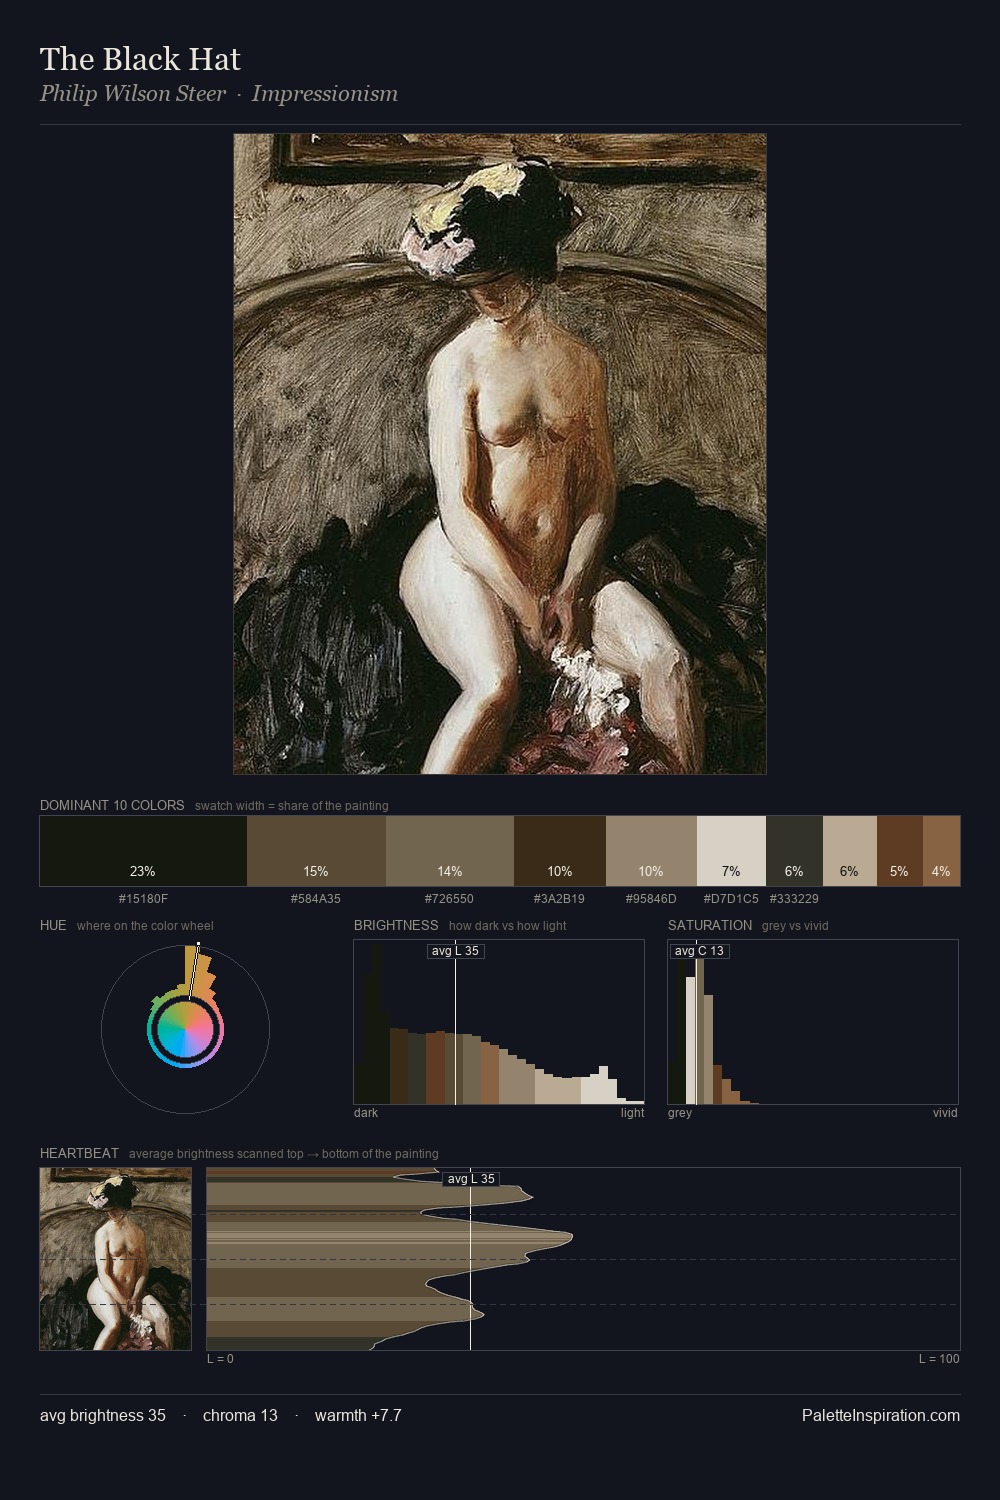Open the main painting image
1000x1500 pixels.
pyautogui.click(x=500, y=454)
